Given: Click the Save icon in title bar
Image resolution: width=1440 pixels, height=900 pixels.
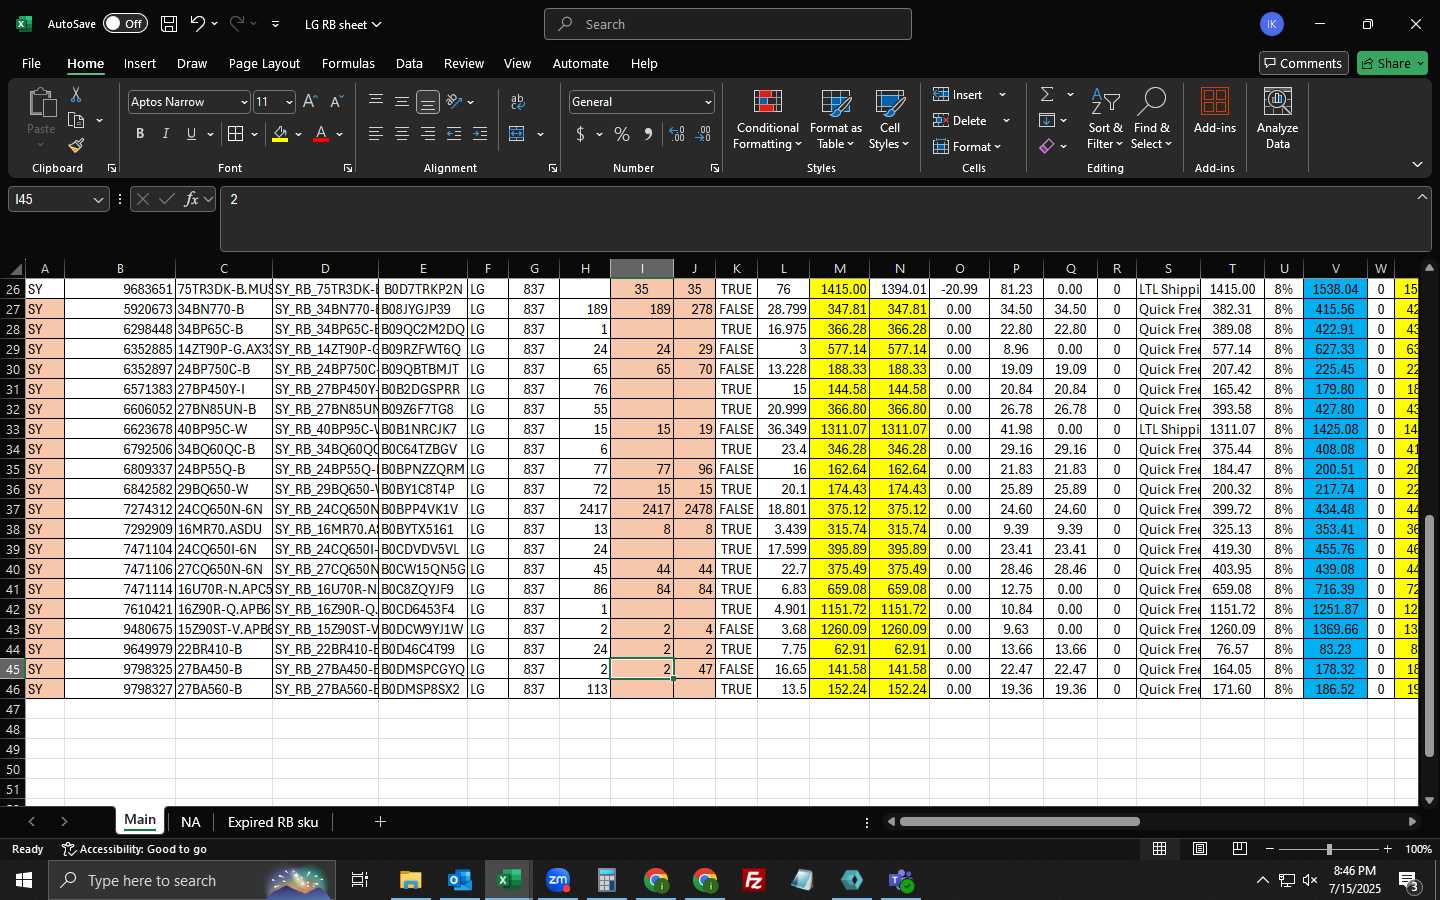Looking at the screenshot, I should (169, 24).
